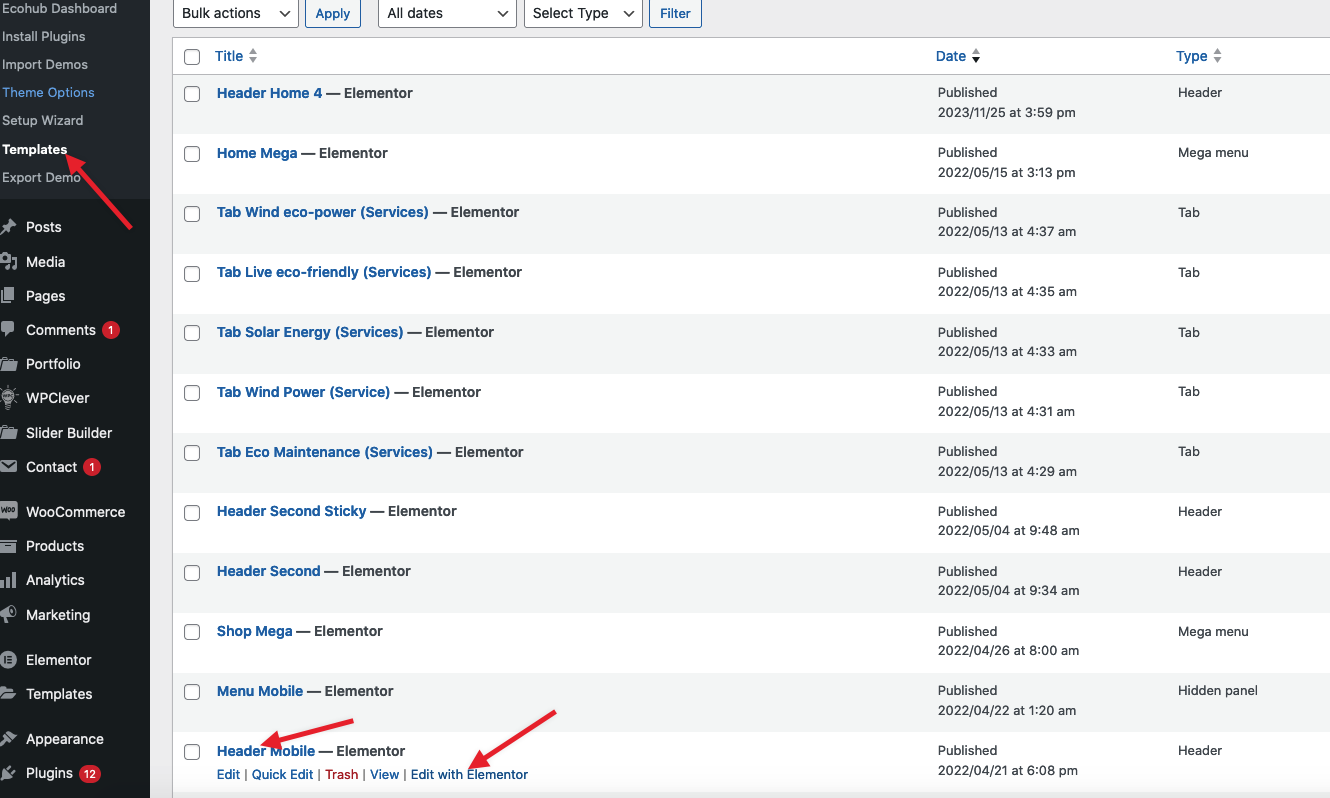Go to Import Demos submenu item
The height and width of the screenshot is (798, 1330).
click(x=45, y=64)
